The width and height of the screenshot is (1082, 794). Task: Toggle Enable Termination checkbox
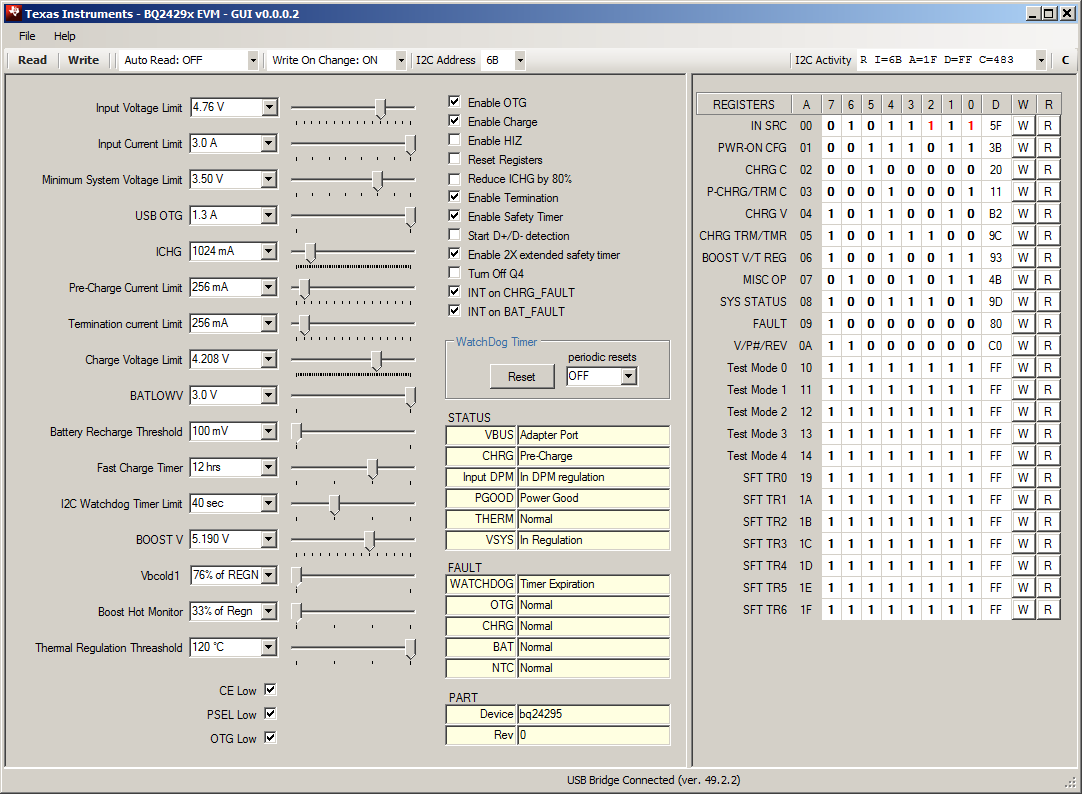point(454,197)
